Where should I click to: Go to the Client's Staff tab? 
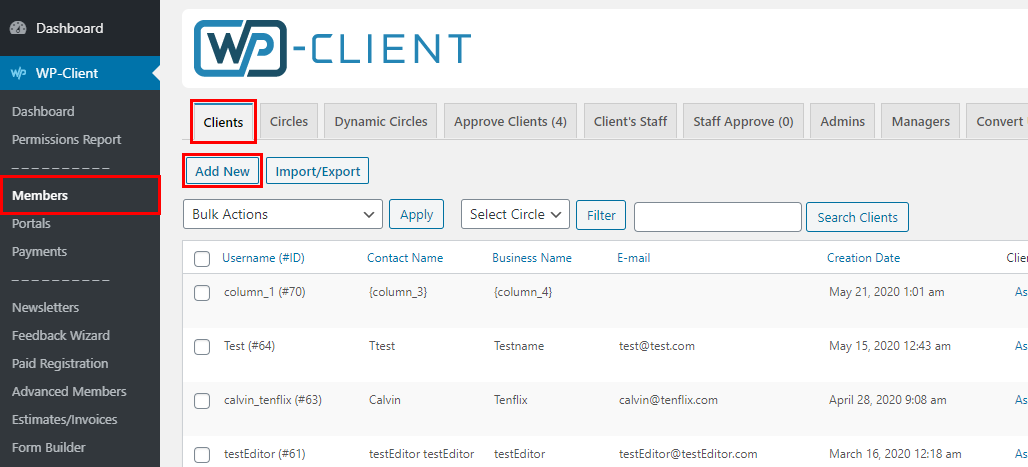(631, 121)
